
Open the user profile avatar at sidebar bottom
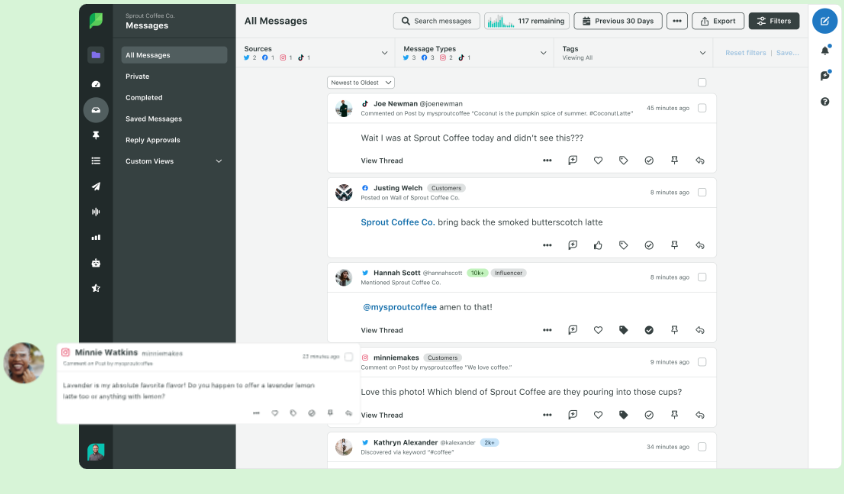pyautogui.click(x=96, y=451)
